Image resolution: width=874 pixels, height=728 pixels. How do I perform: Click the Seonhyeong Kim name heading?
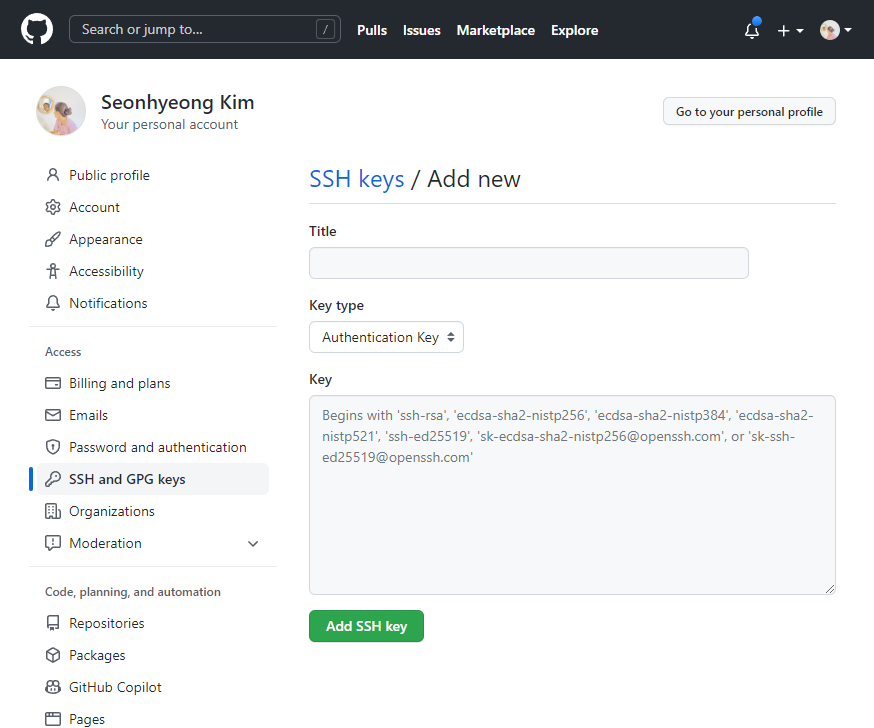[x=177, y=103]
